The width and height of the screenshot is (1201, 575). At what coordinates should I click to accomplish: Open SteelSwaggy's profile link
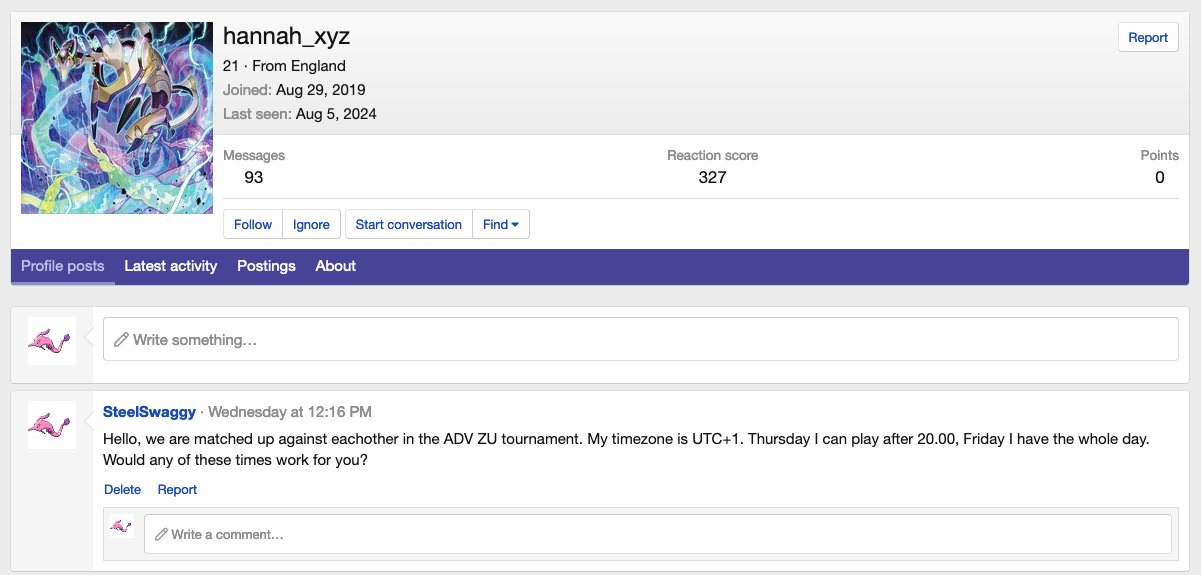149,412
